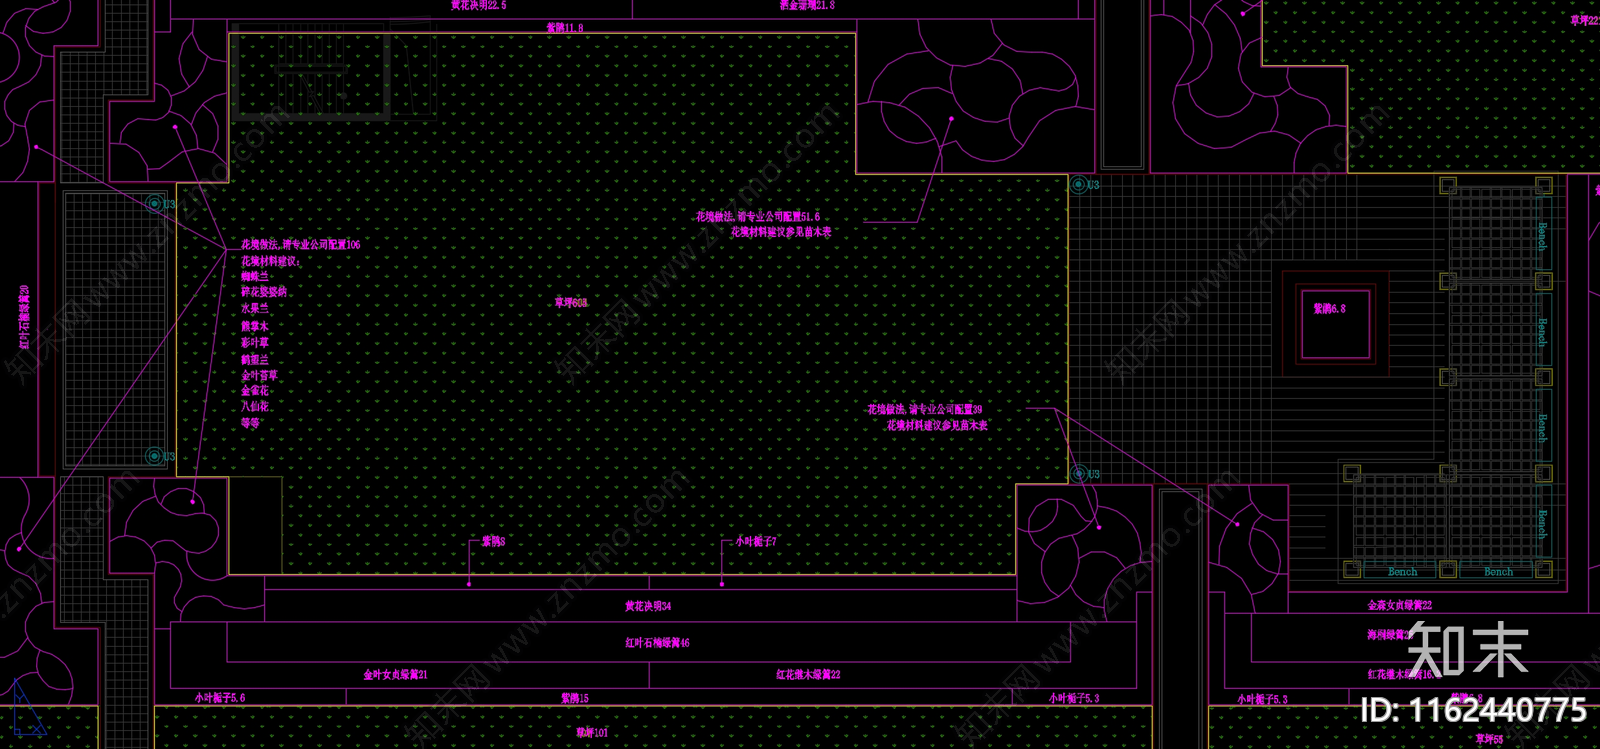The width and height of the screenshot is (1600, 749).
Task: Select the note 花境做法,请专业公司配置51.6
Action: click(x=758, y=216)
